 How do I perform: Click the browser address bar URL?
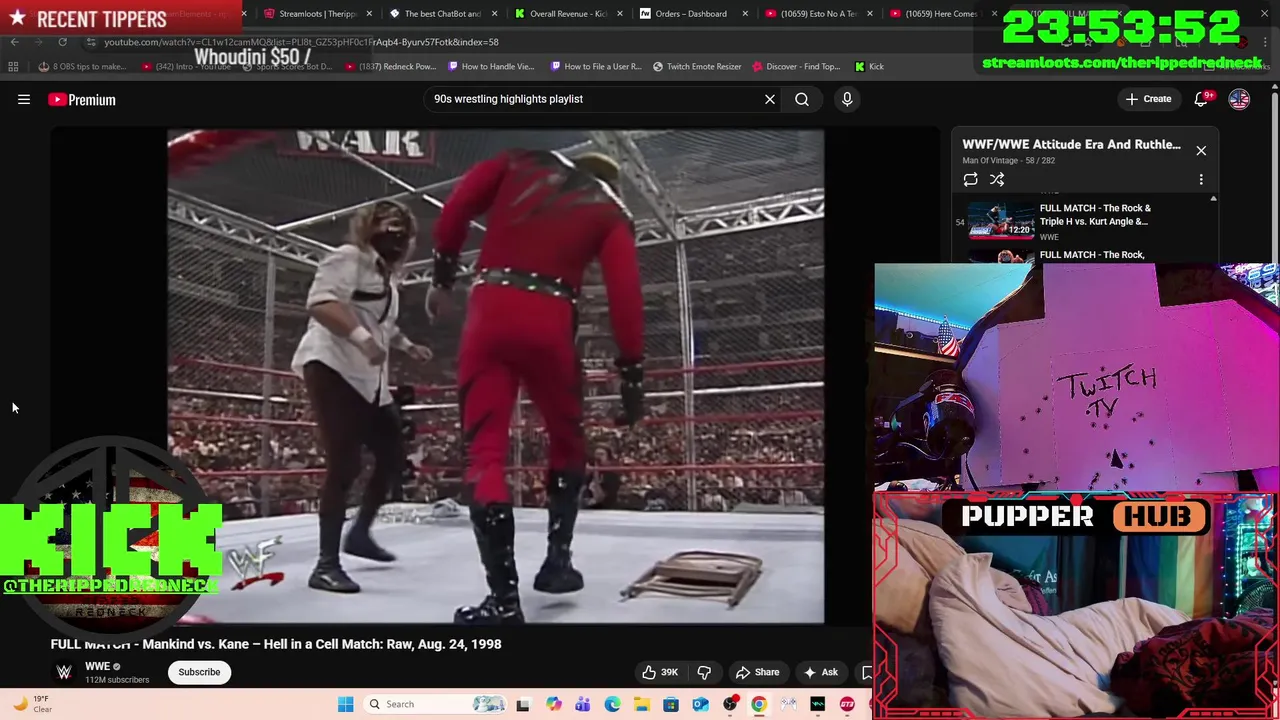point(302,42)
